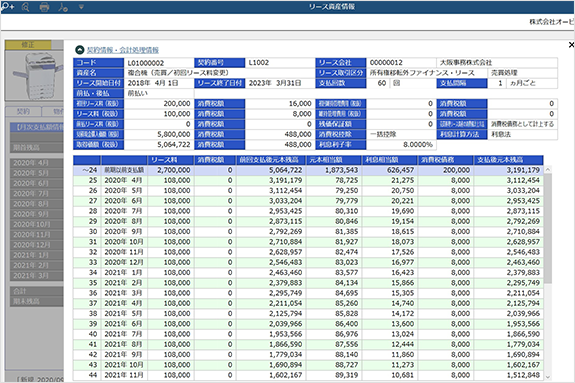Viewport: 575px width, 383px height.
Task: Click the 利息利子率 value 8.0000%
Action: (401, 145)
